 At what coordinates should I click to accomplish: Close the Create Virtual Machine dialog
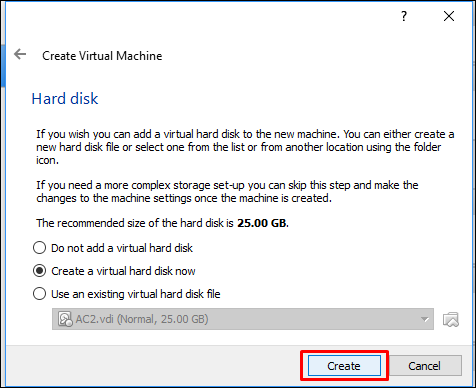coord(449,16)
